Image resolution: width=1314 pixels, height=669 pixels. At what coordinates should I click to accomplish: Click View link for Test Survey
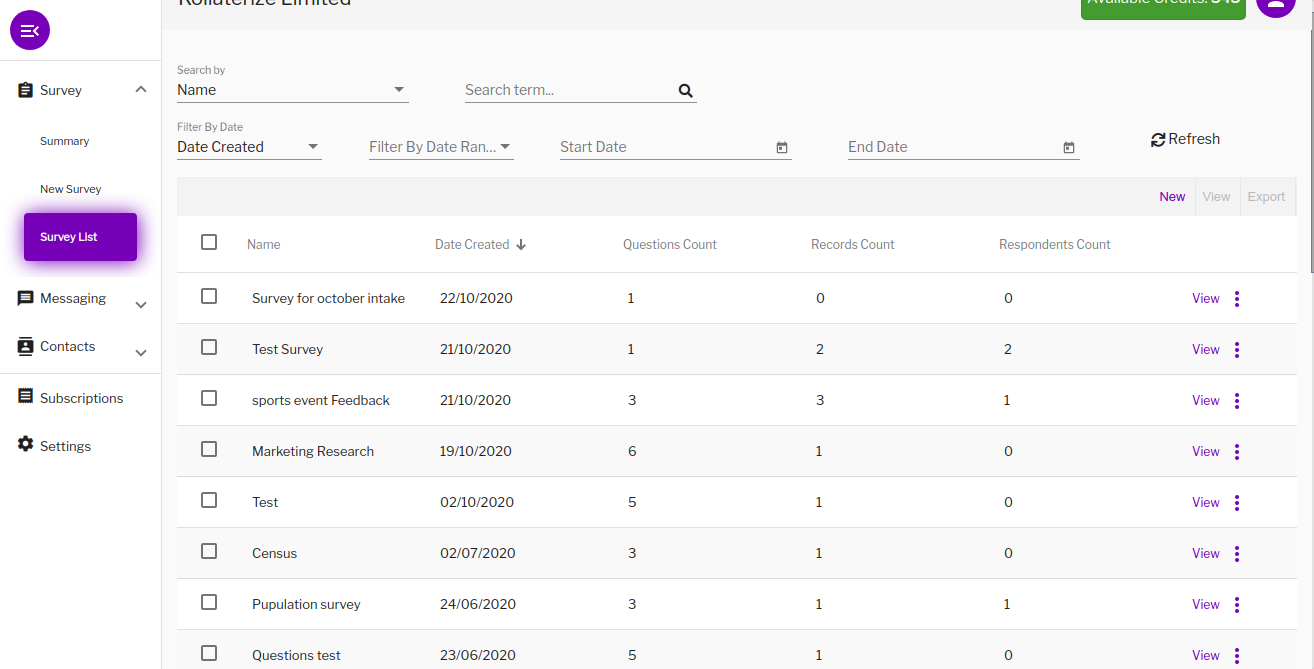1206,349
